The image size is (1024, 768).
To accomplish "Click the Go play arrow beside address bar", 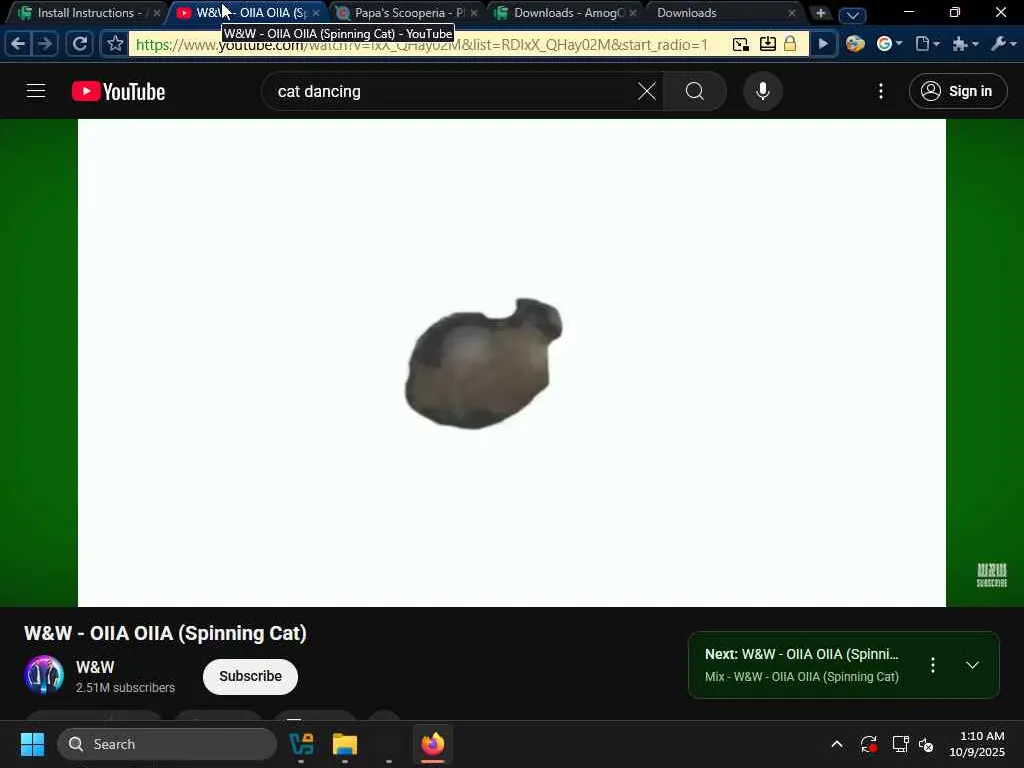I will (824, 44).
